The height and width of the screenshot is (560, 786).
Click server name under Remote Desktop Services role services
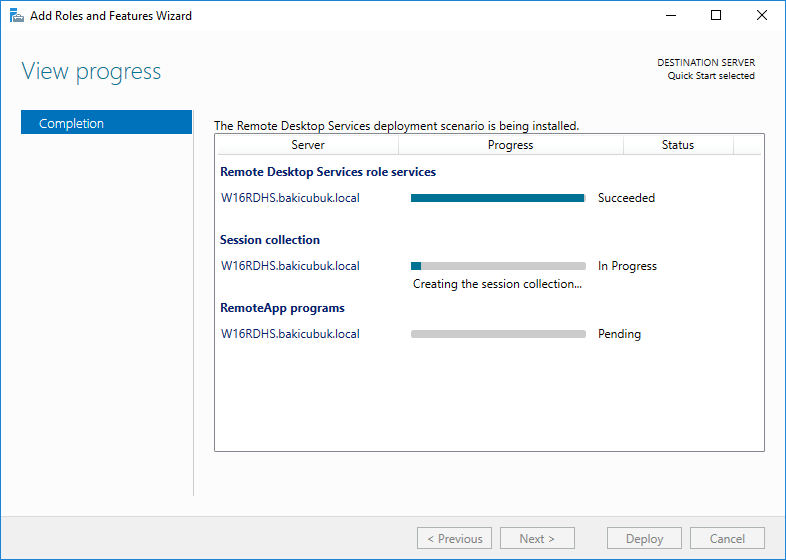[290, 198]
